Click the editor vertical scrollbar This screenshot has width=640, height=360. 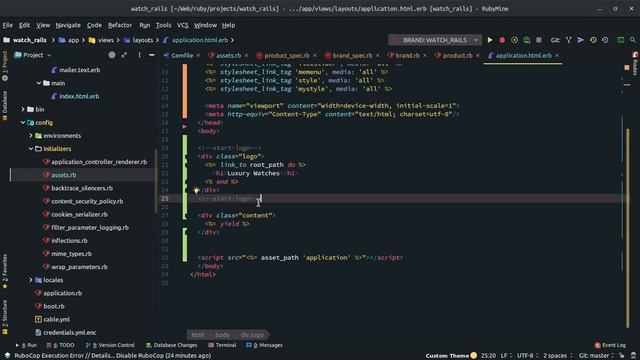(x=627, y=228)
